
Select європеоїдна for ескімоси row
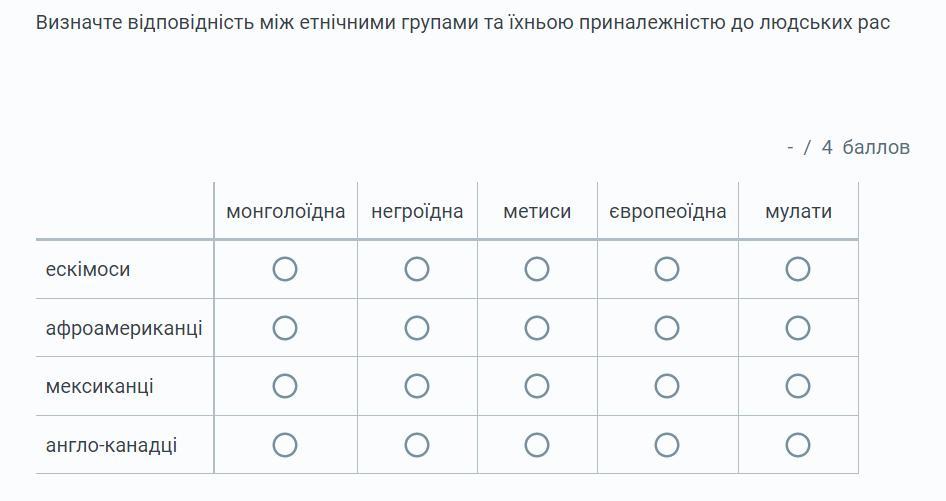[x=667, y=269]
